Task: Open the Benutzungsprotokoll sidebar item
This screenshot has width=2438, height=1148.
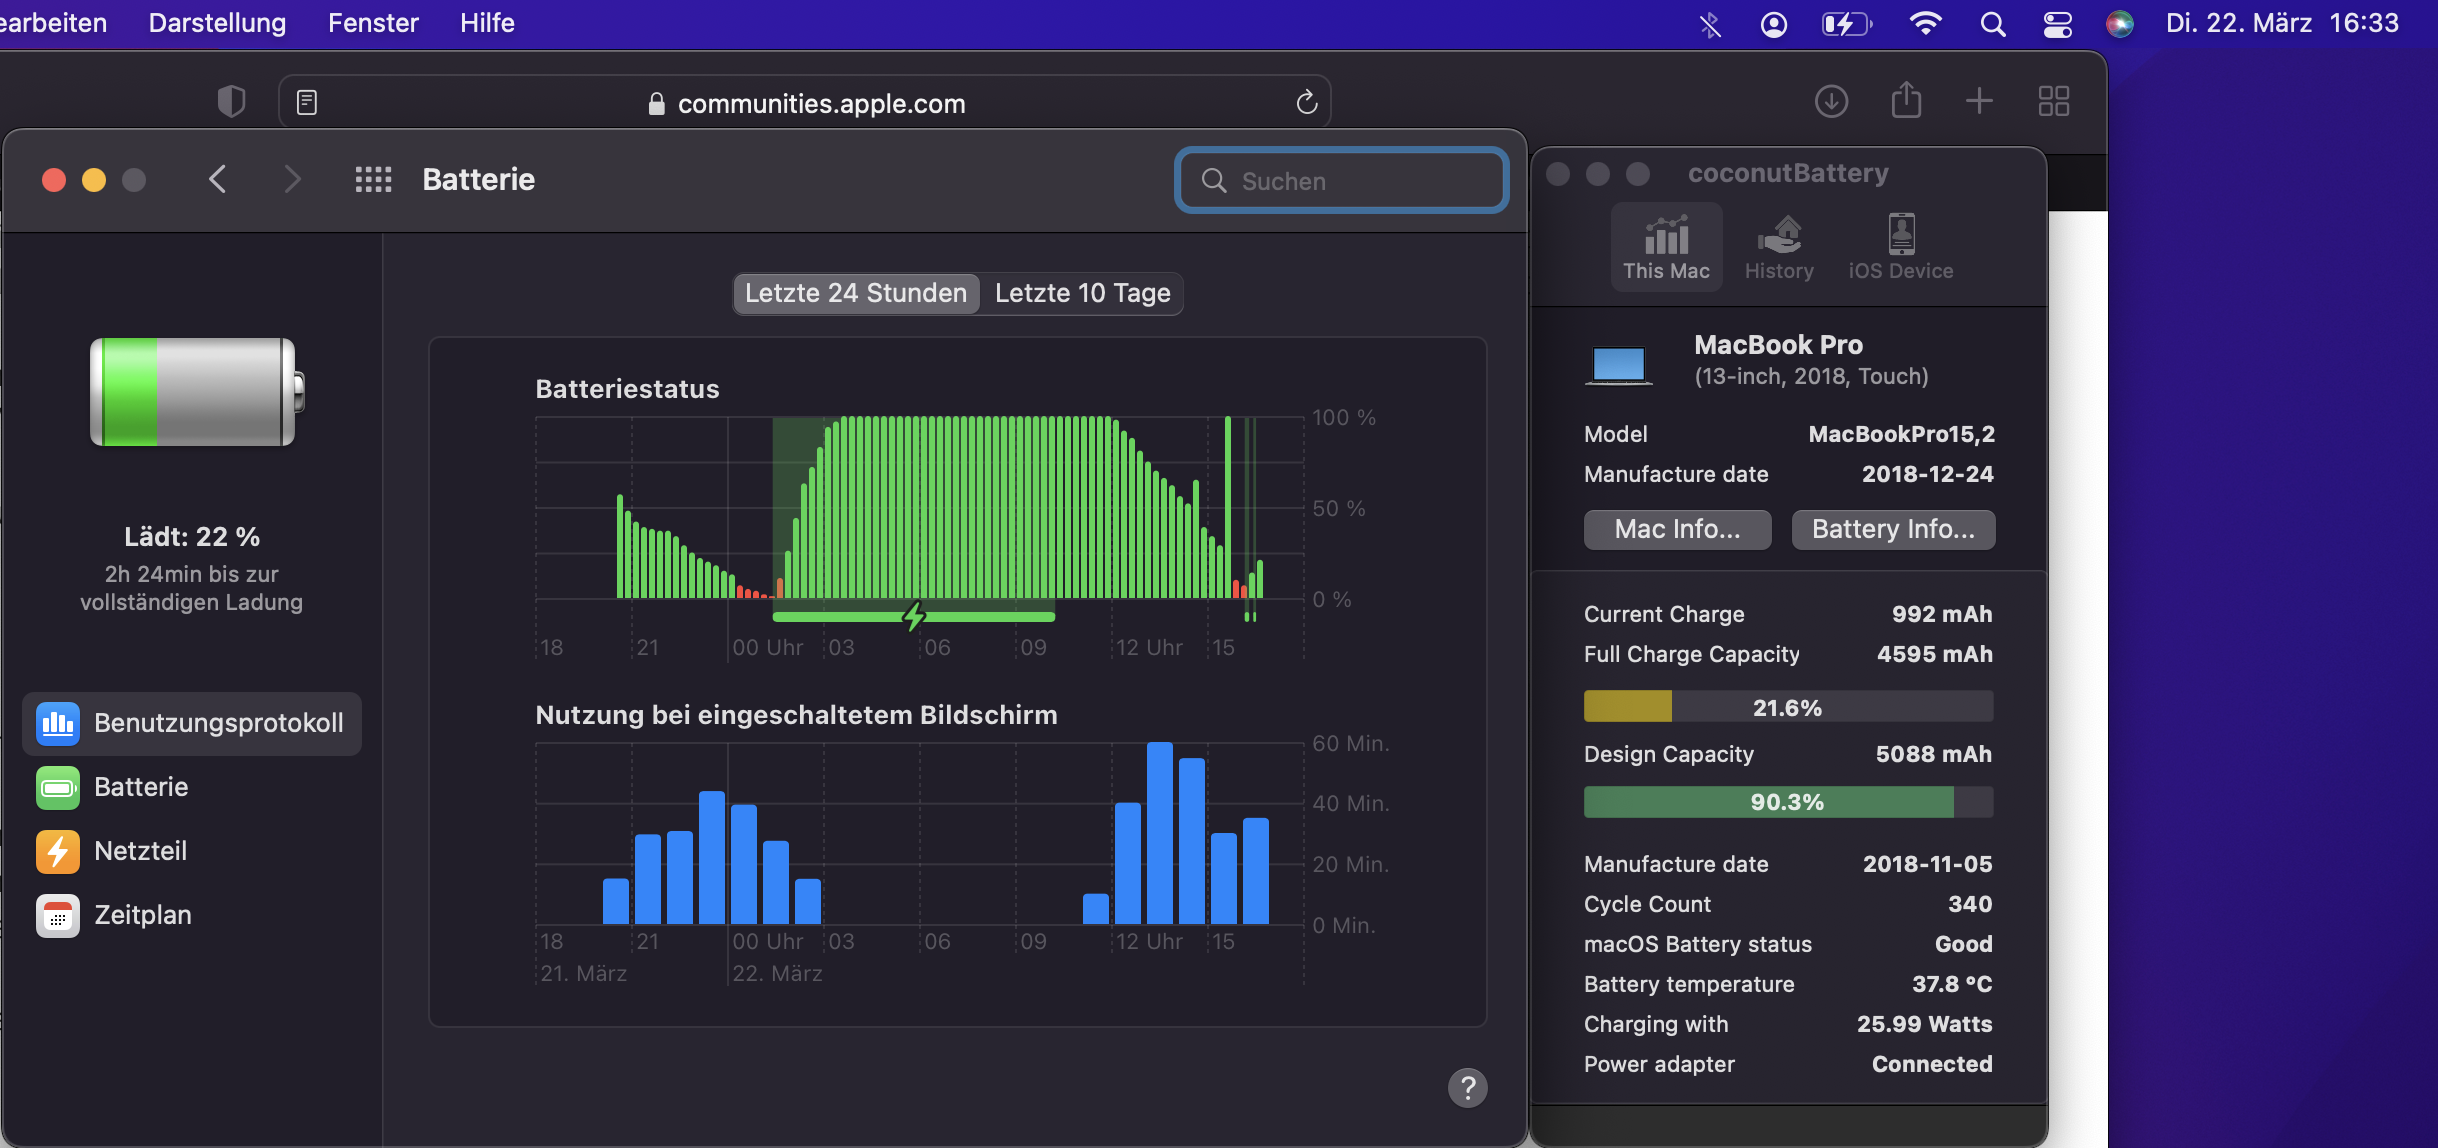Action: (192, 723)
